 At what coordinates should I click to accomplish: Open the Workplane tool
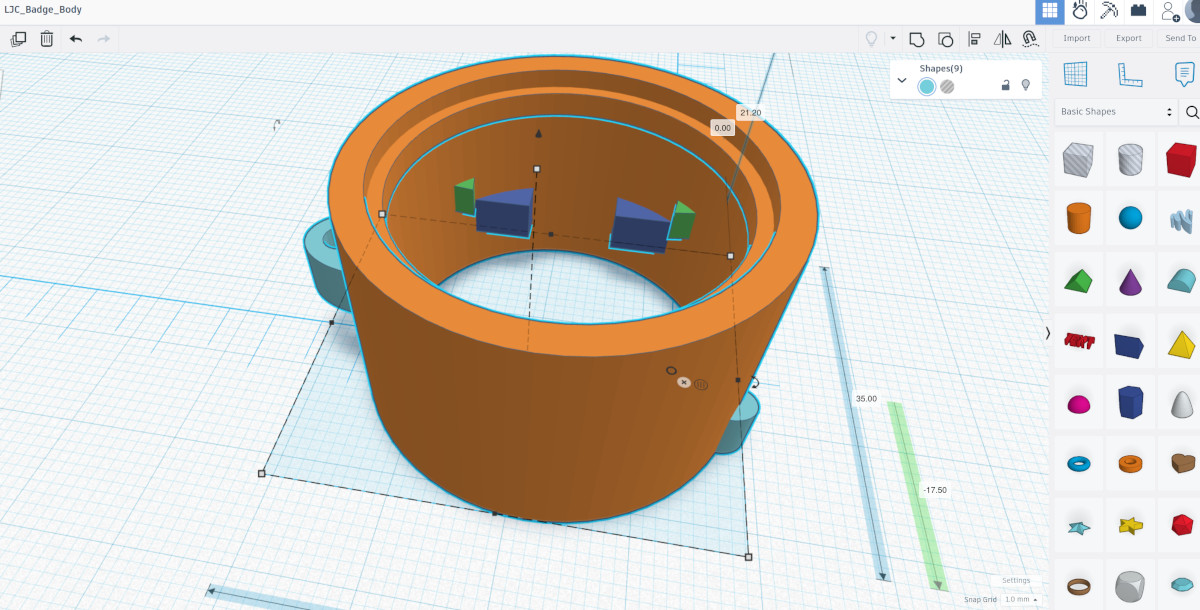click(1076, 75)
